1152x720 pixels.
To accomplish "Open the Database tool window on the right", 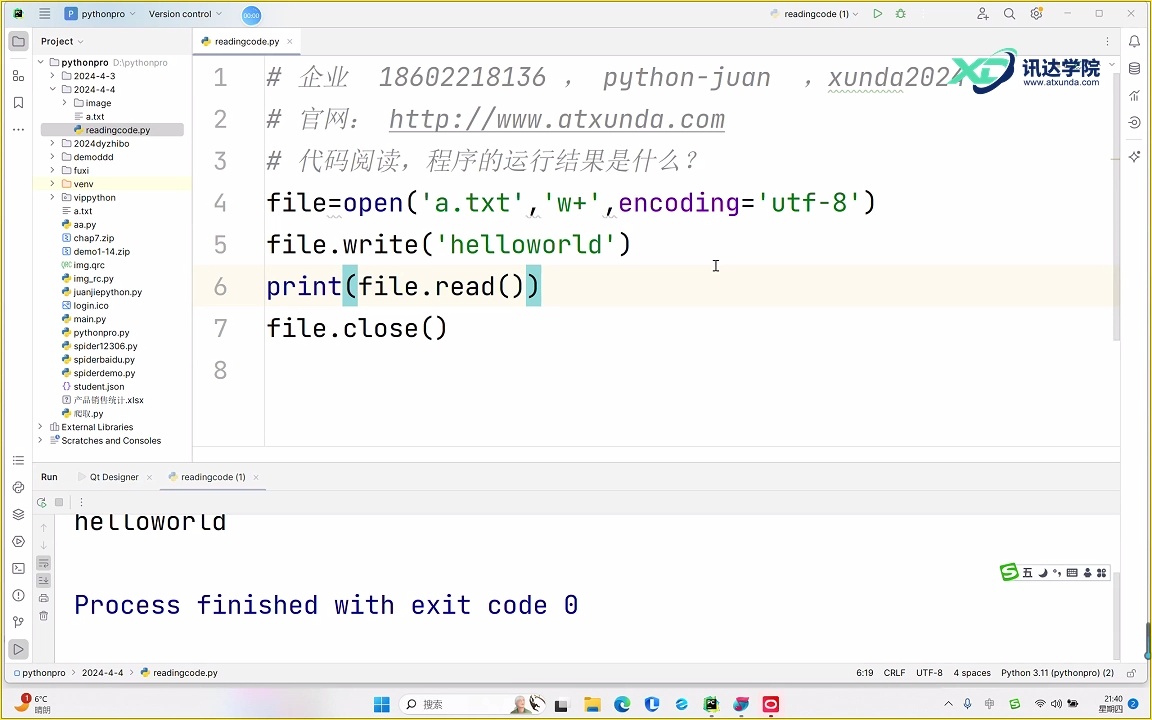I will [x=1135, y=68].
